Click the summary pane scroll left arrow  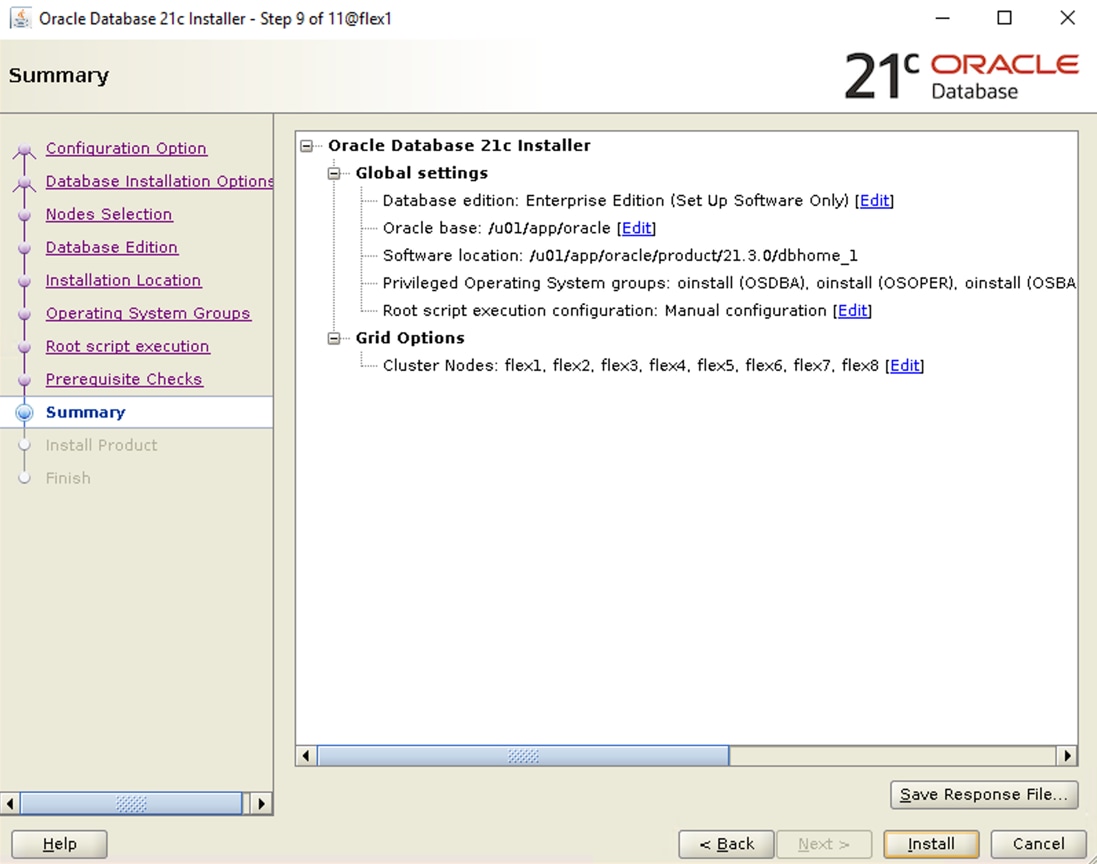coord(306,756)
